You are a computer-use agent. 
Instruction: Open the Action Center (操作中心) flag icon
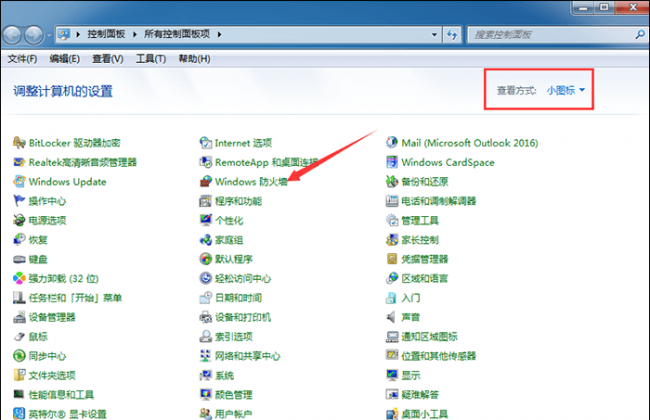(x=19, y=201)
